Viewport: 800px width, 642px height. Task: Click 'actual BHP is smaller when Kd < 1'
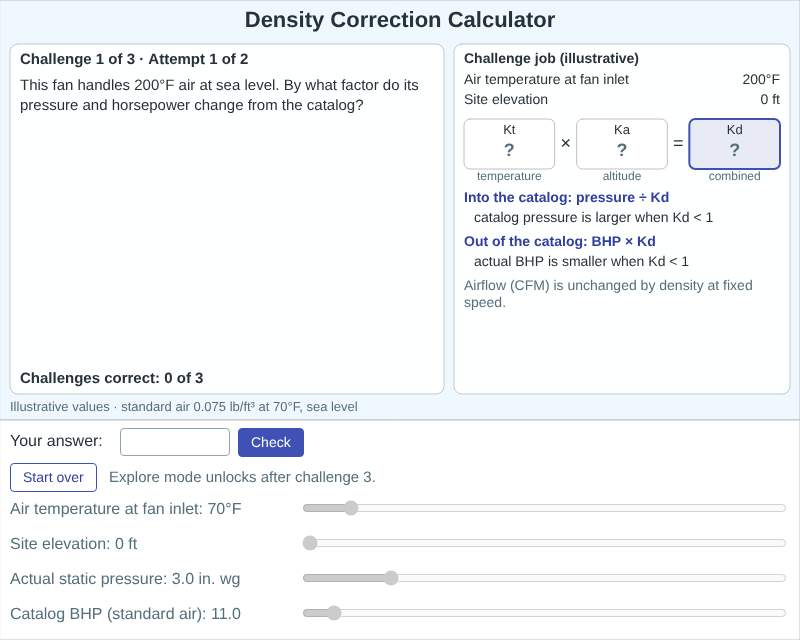click(582, 262)
